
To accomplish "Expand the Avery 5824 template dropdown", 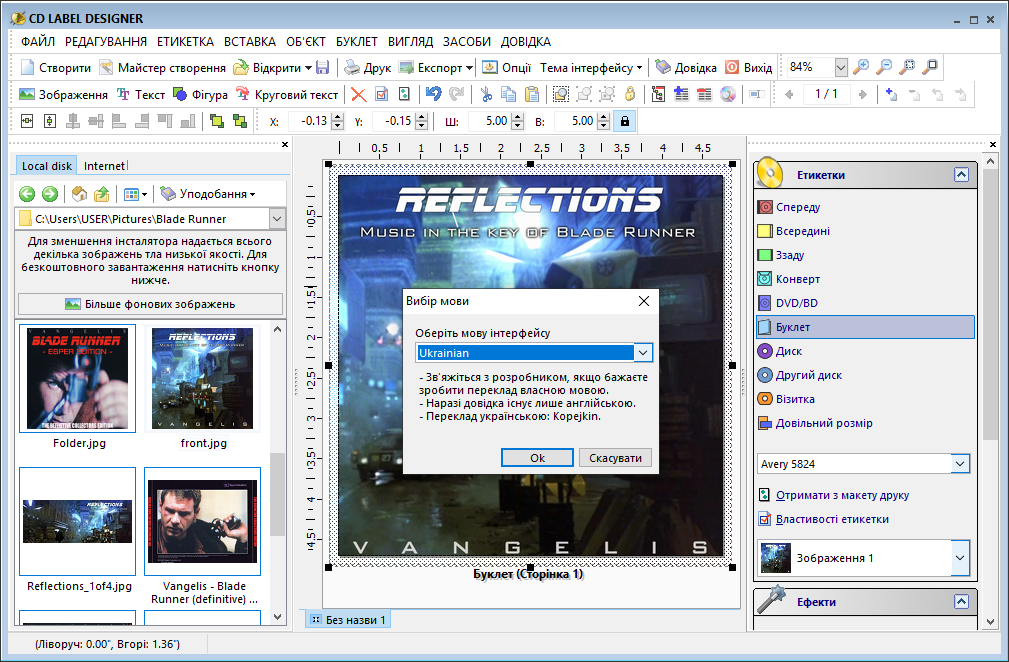I will [960, 464].
